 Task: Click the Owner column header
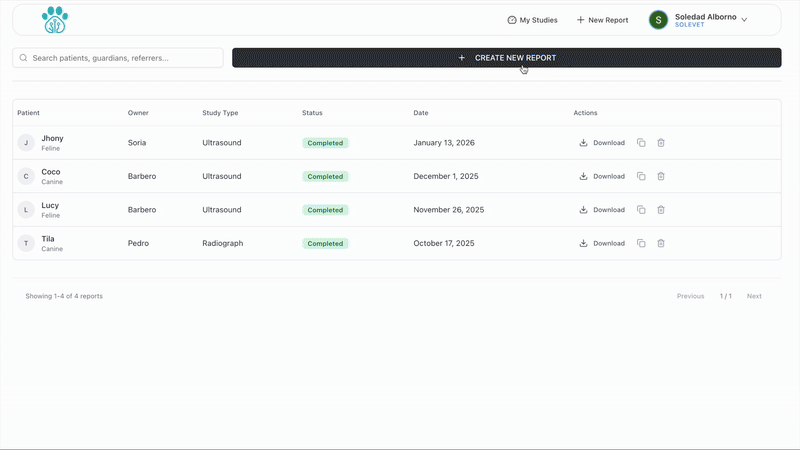(138, 113)
